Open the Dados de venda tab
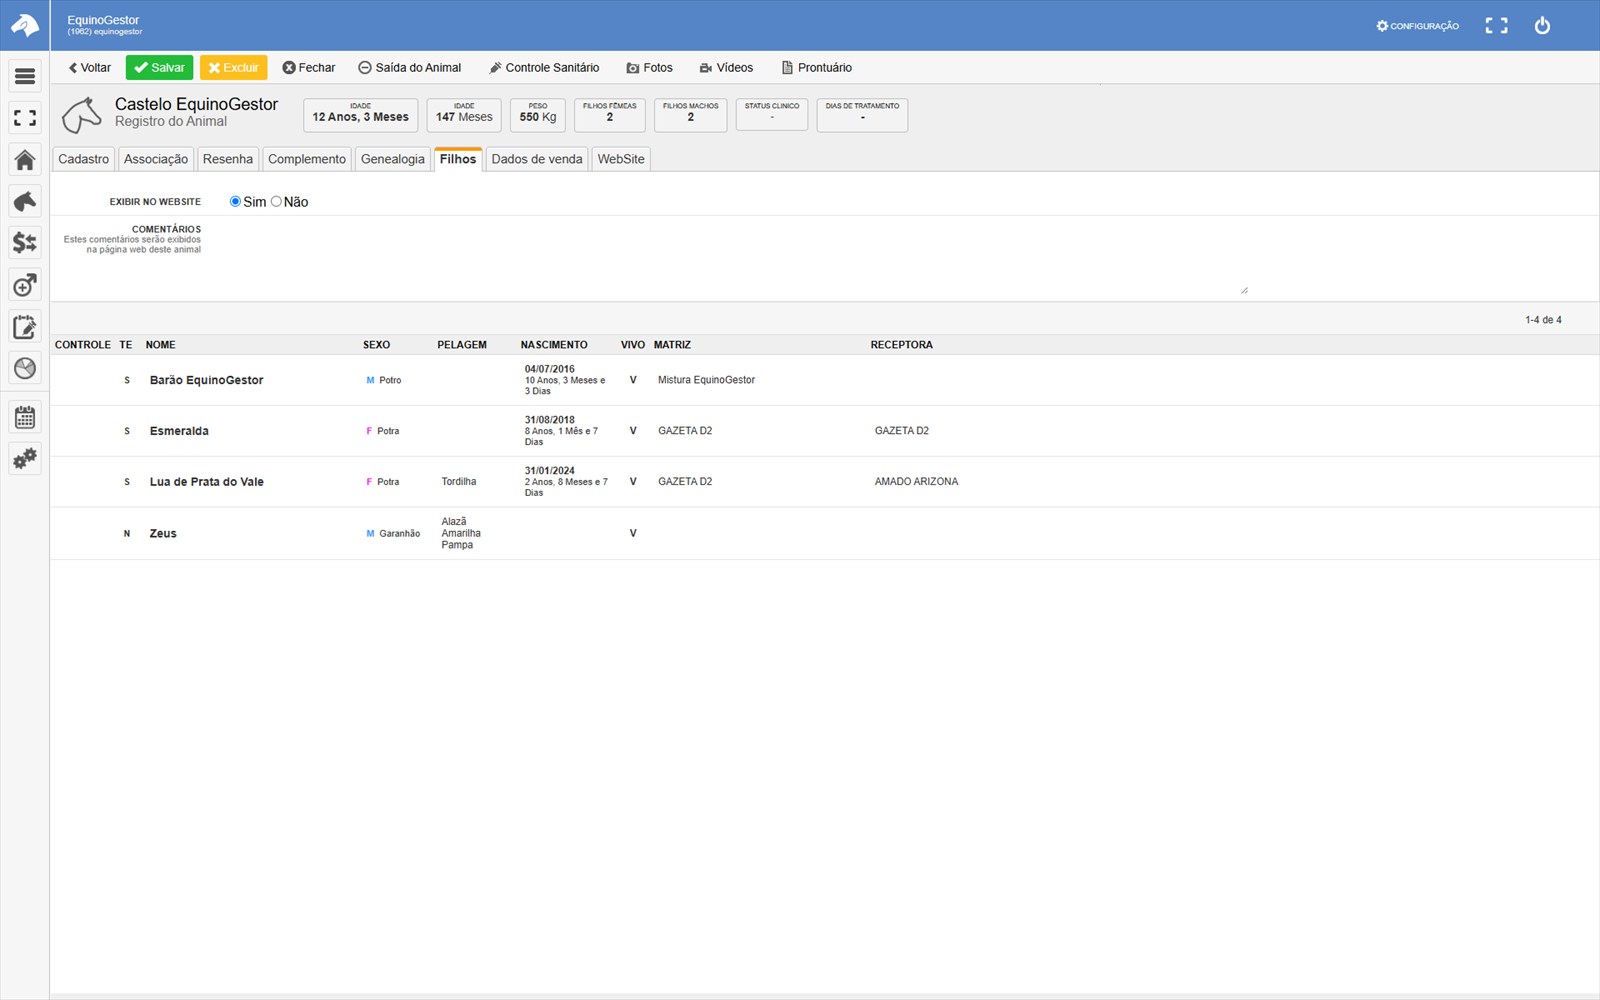This screenshot has width=1600, height=1000. (x=537, y=159)
